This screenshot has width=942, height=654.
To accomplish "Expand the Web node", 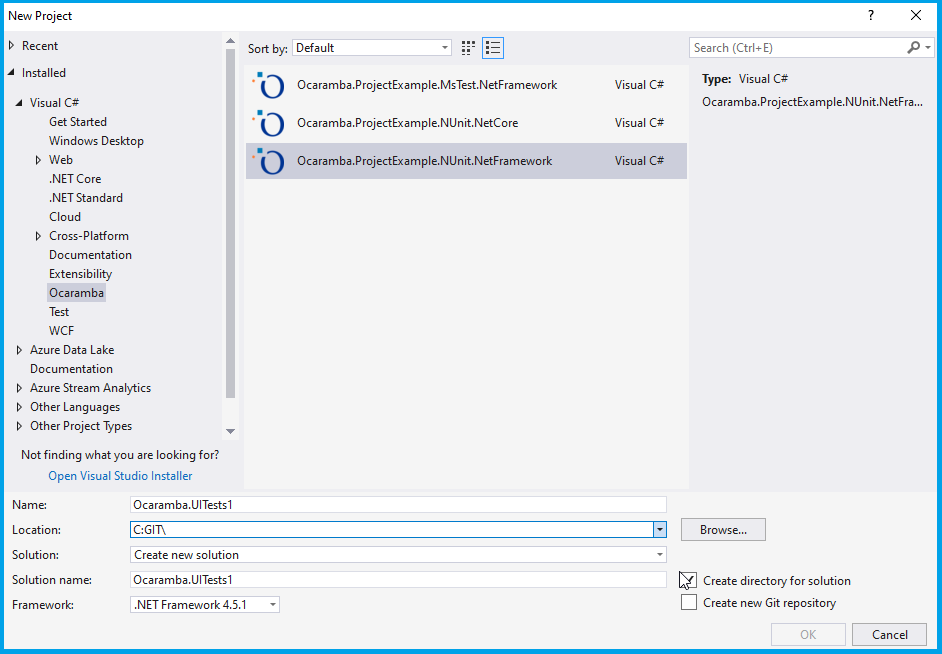I will [x=38, y=160].
